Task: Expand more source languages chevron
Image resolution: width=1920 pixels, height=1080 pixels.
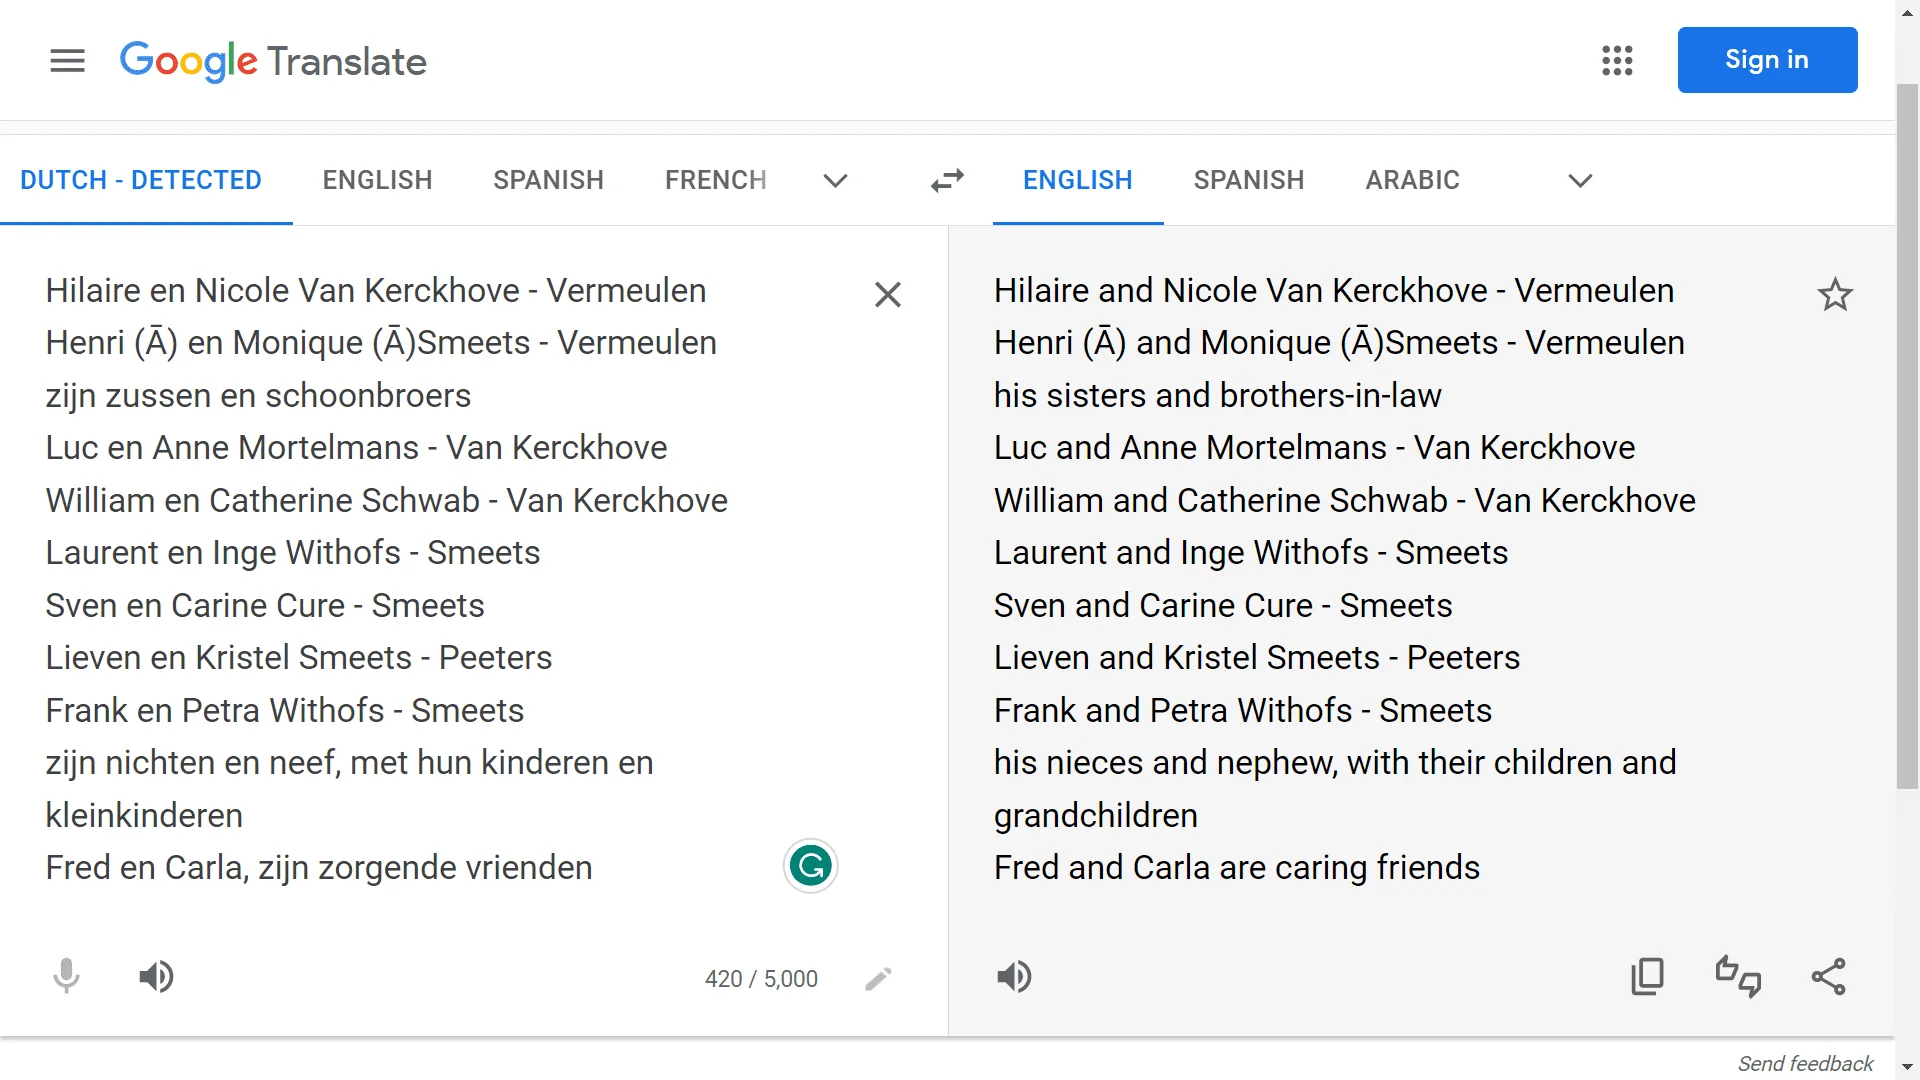Action: click(835, 181)
